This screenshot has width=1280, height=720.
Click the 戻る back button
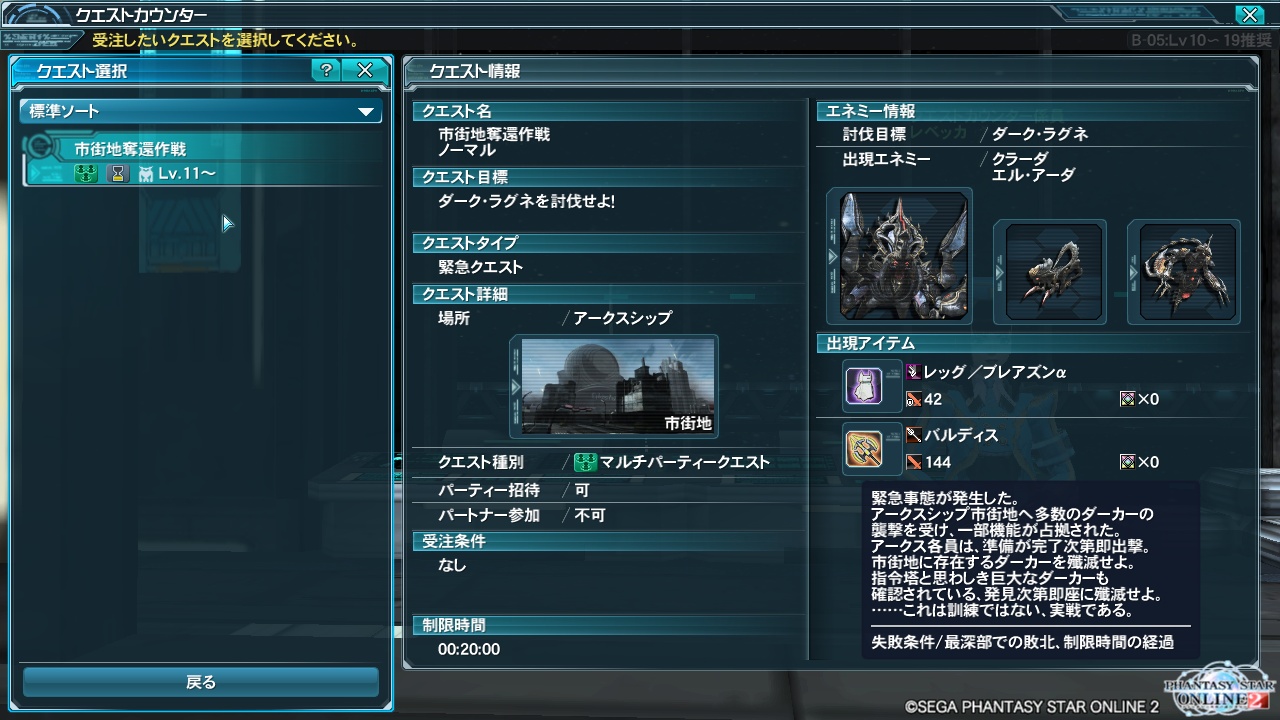201,682
